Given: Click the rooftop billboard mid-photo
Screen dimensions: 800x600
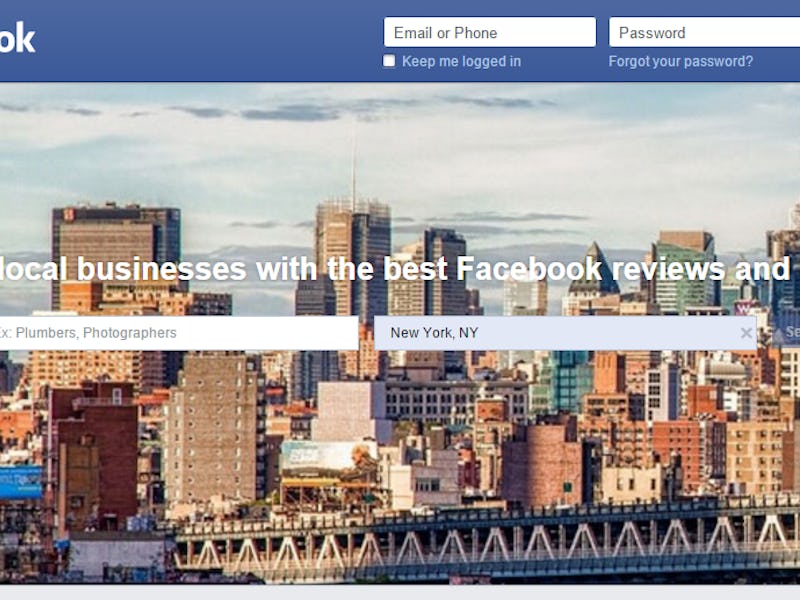Looking at the screenshot, I should click(329, 458).
